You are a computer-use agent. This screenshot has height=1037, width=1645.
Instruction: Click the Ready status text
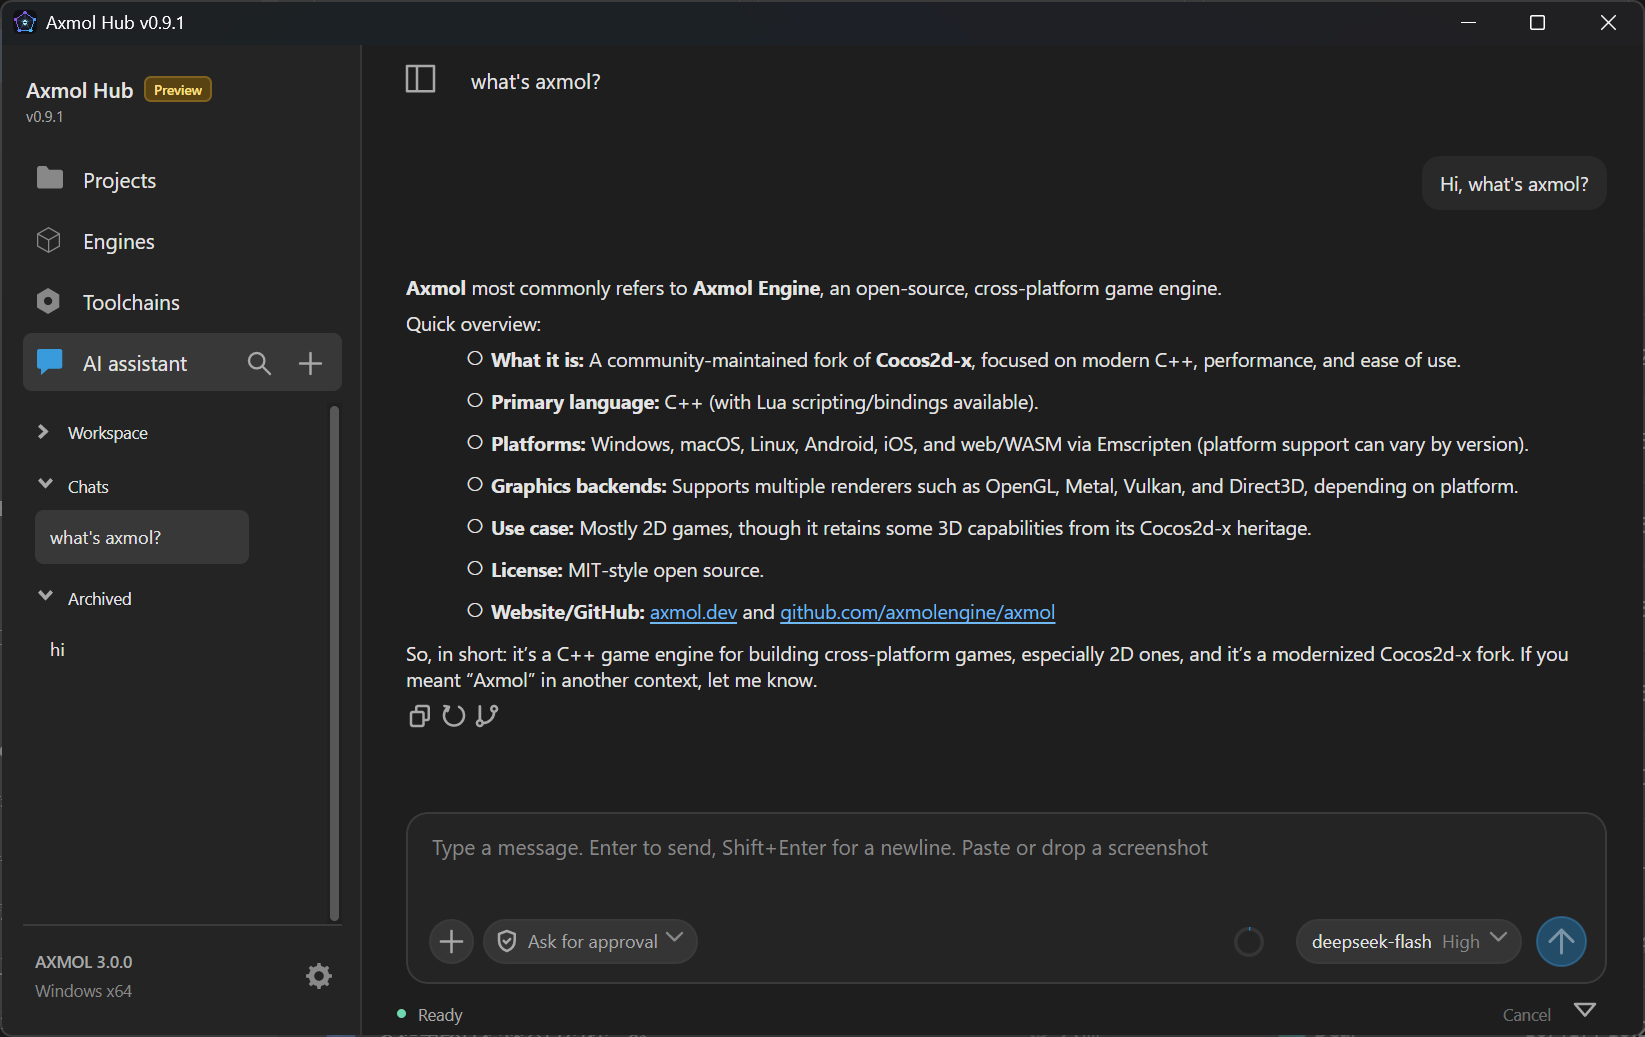pos(440,1015)
